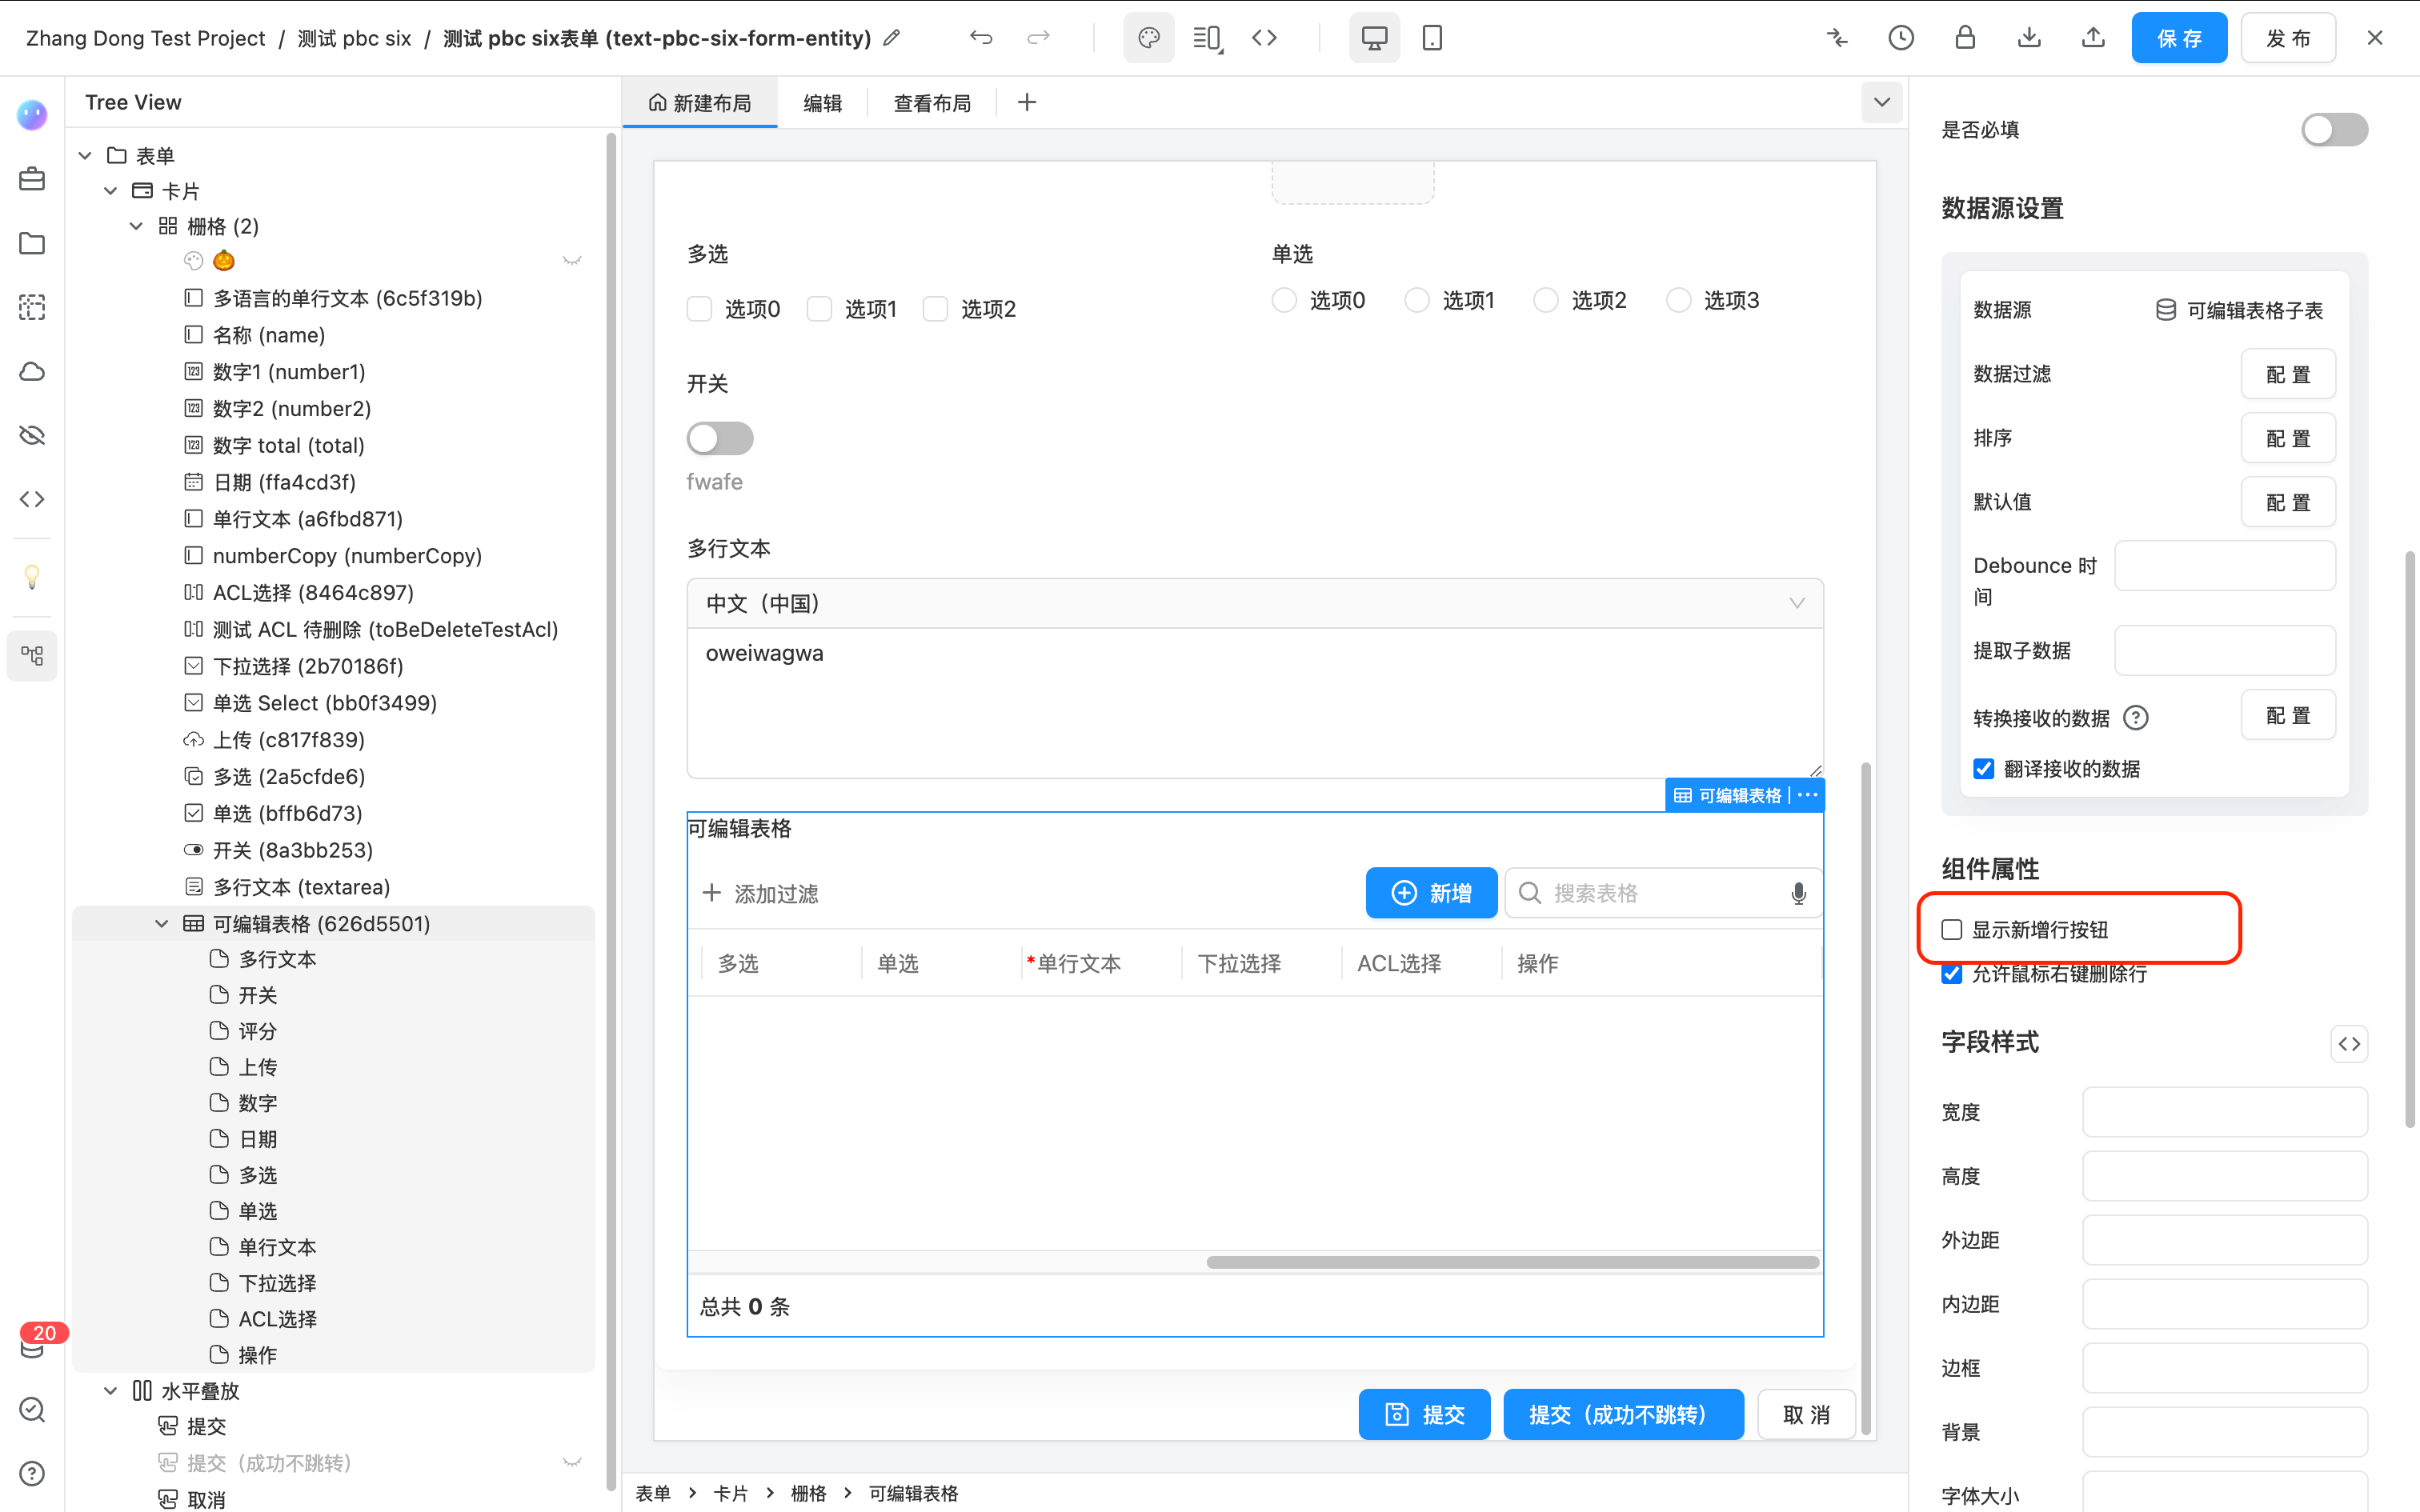This screenshot has width=2420, height=1512.
Task: Switch to the 查看布局 tab
Action: click(x=932, y=103)
